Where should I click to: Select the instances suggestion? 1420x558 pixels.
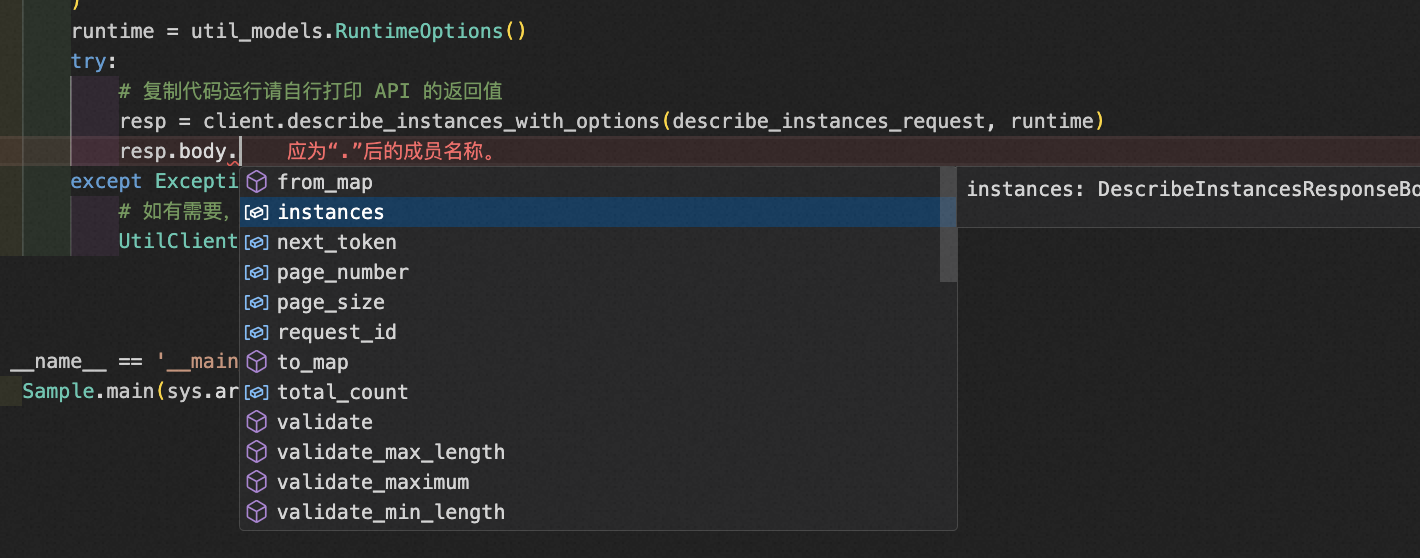[330, 212]
